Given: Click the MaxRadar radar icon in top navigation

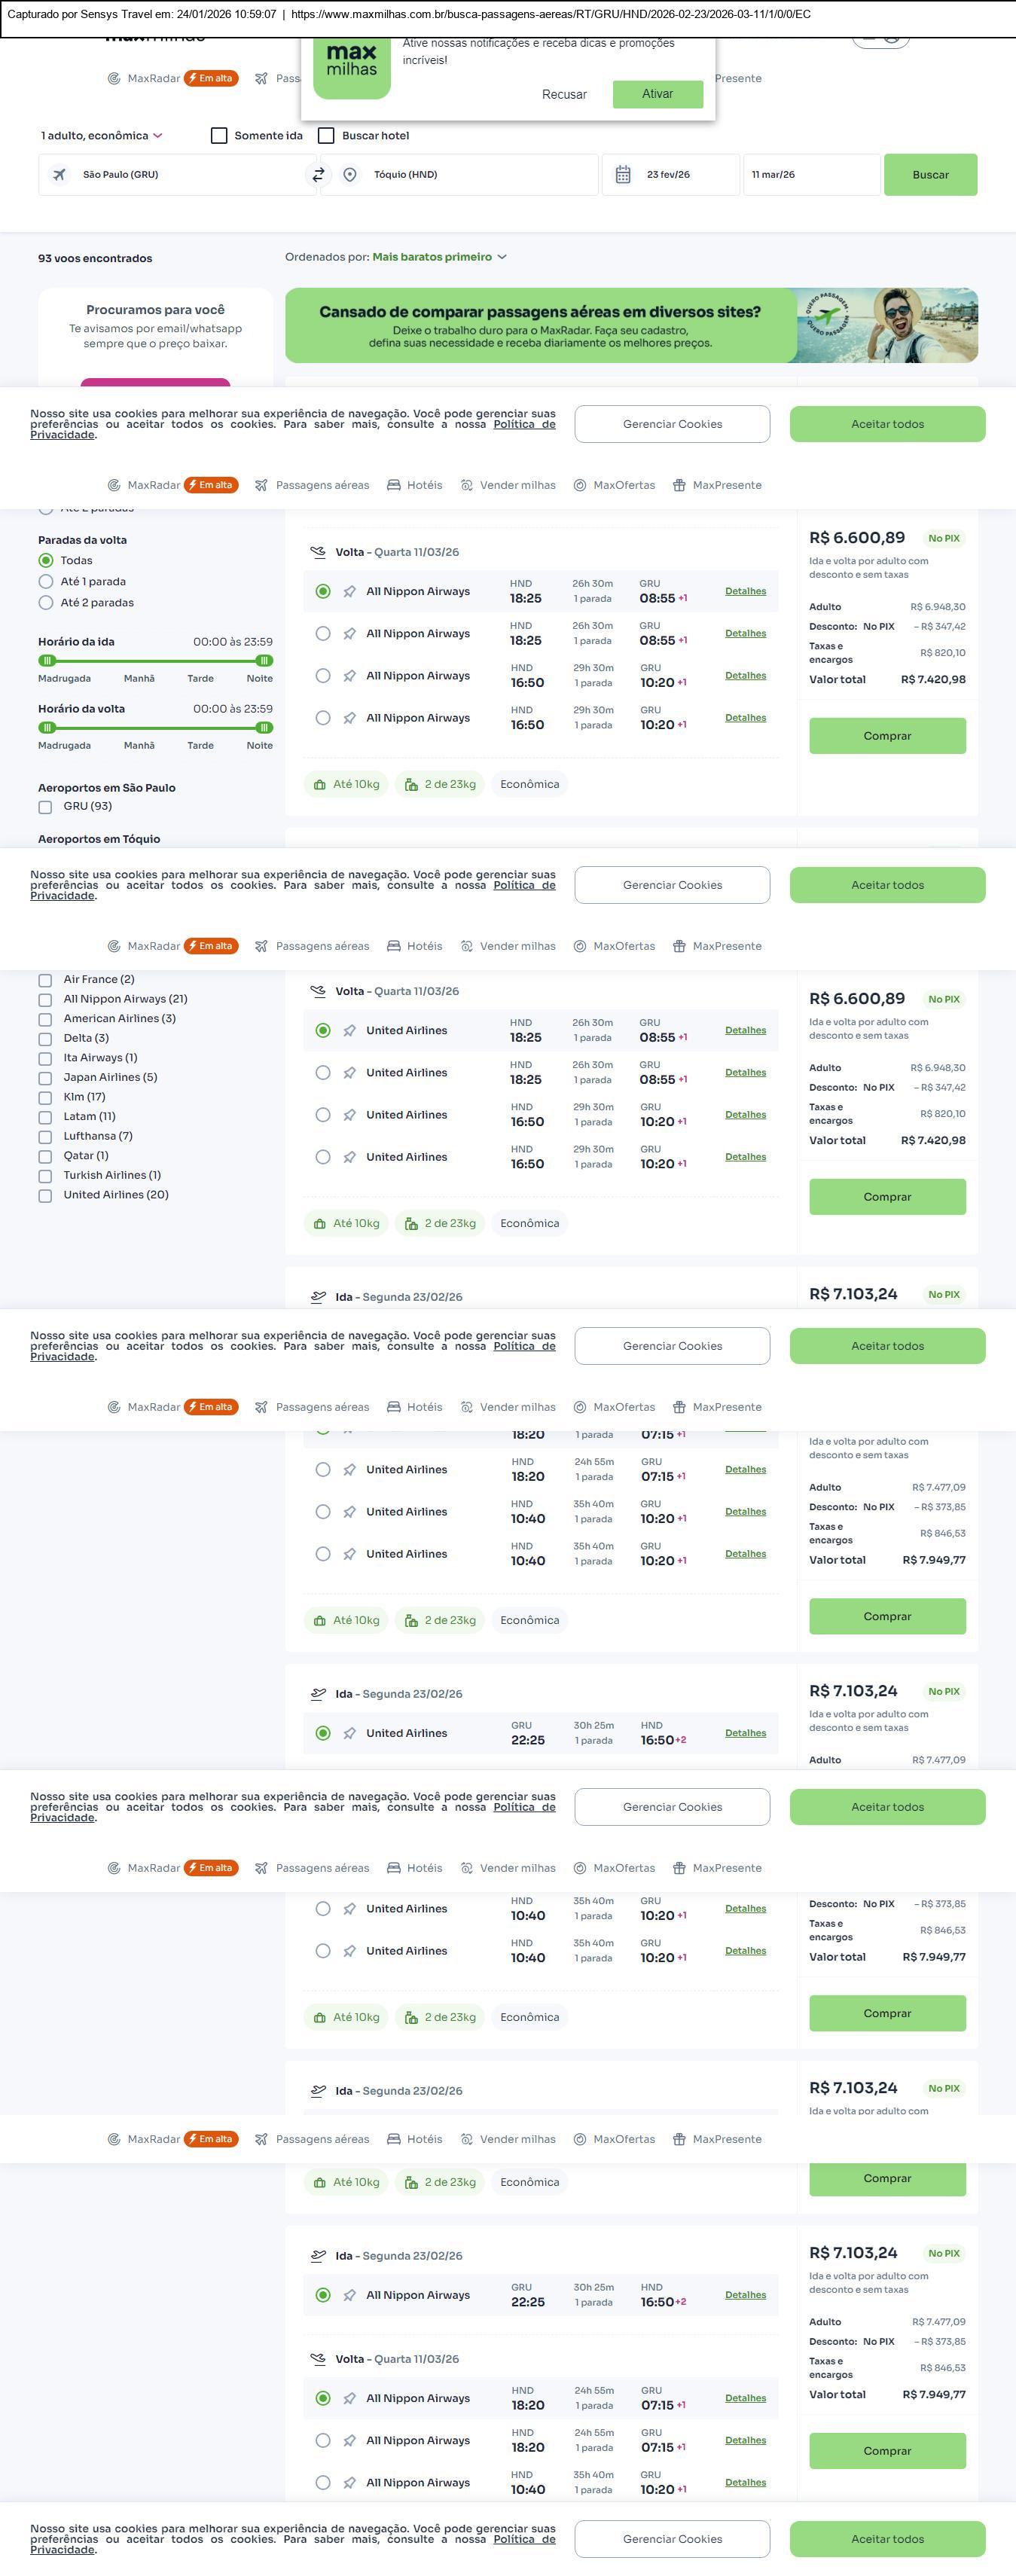Looking at the screenshot, I should click(x=114, y=79).
